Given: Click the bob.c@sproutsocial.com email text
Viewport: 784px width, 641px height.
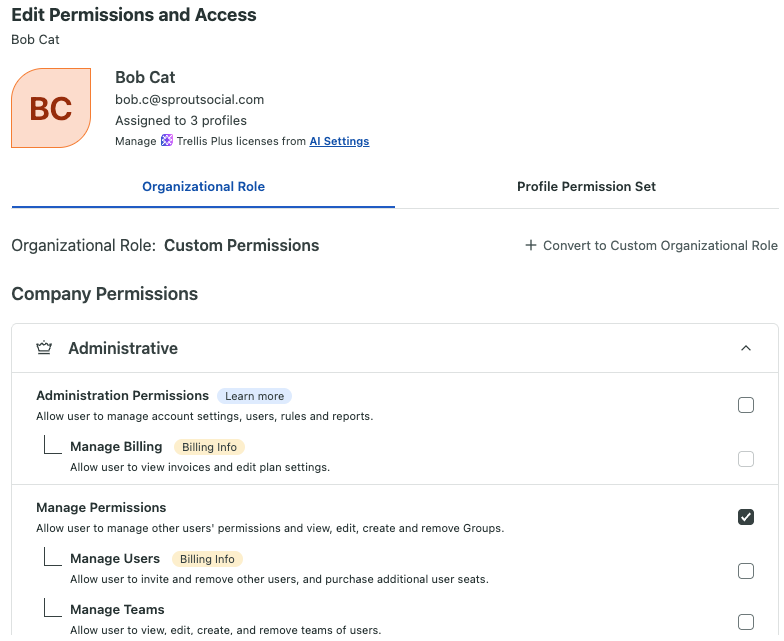Looking at the screenshot, I should coord(190,100).
